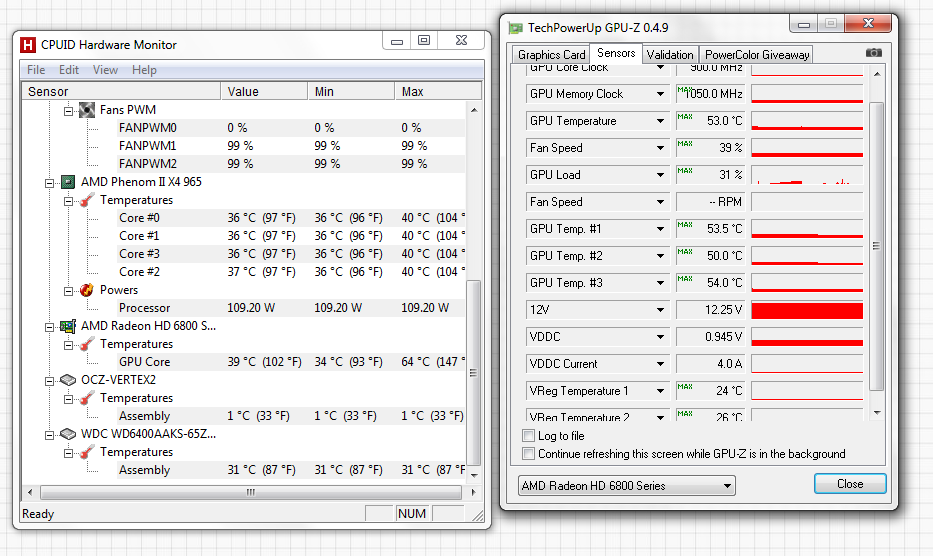Click the thermometer icon under AMD Radeon Temperatures
This screenshot has width=933, height=556.
pyautogui.click(x=87, y=344)
